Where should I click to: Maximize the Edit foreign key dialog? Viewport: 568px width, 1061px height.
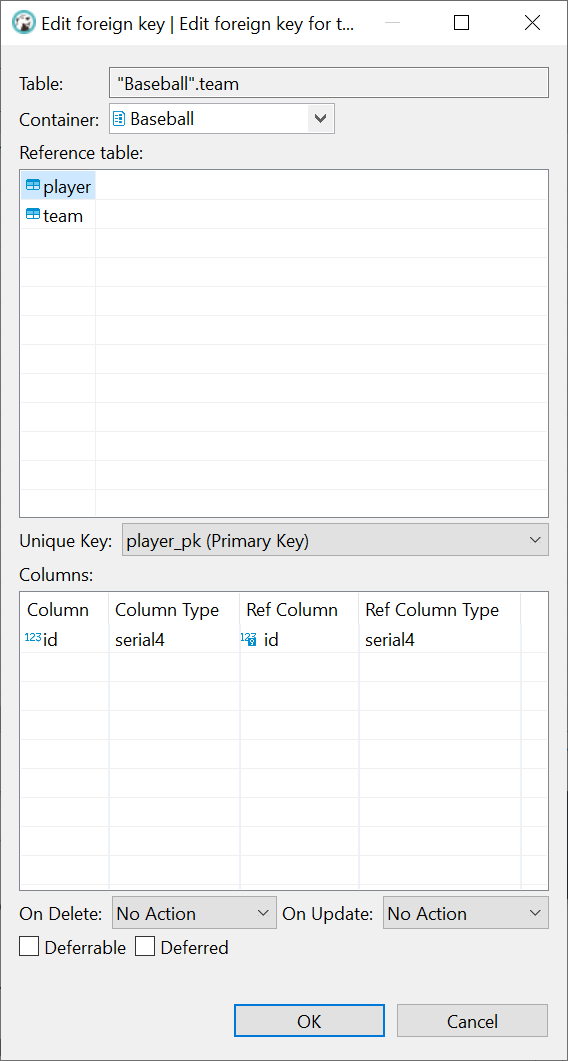pos(461,23)
